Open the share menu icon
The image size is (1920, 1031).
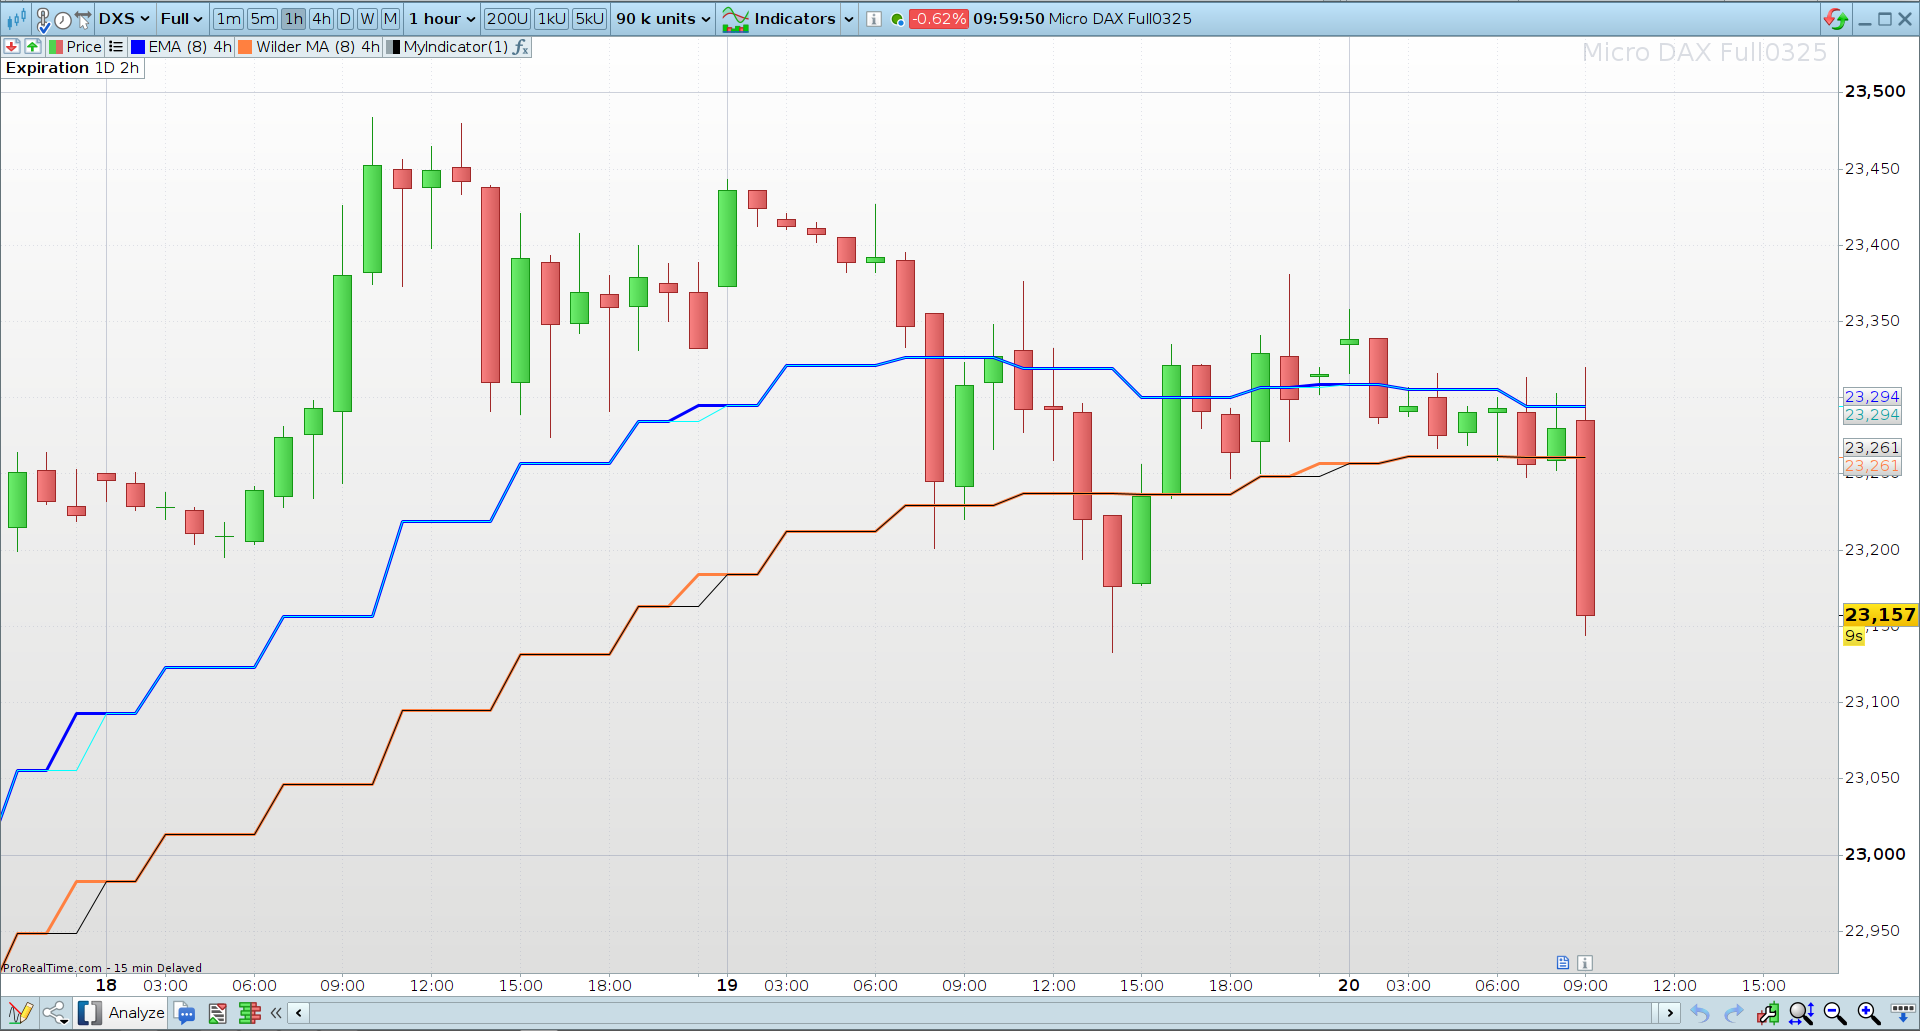55,1013
